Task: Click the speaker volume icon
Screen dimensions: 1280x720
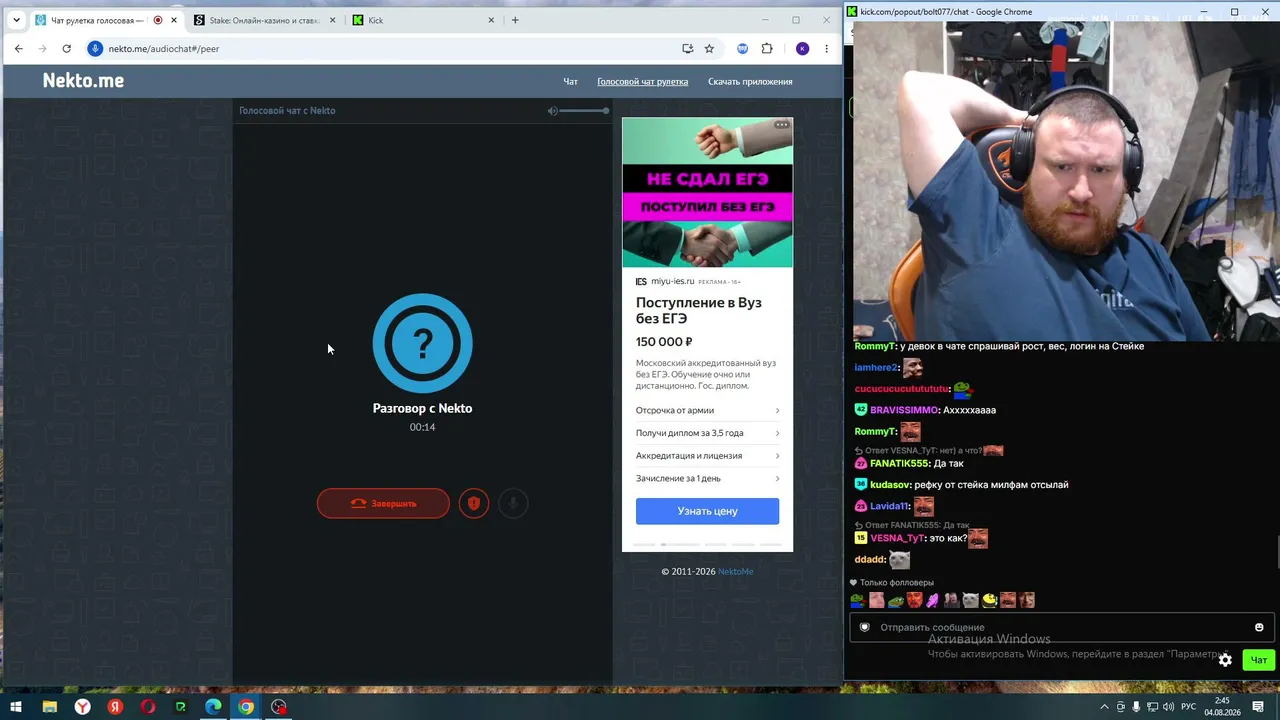Action: [x=552, y=111]
